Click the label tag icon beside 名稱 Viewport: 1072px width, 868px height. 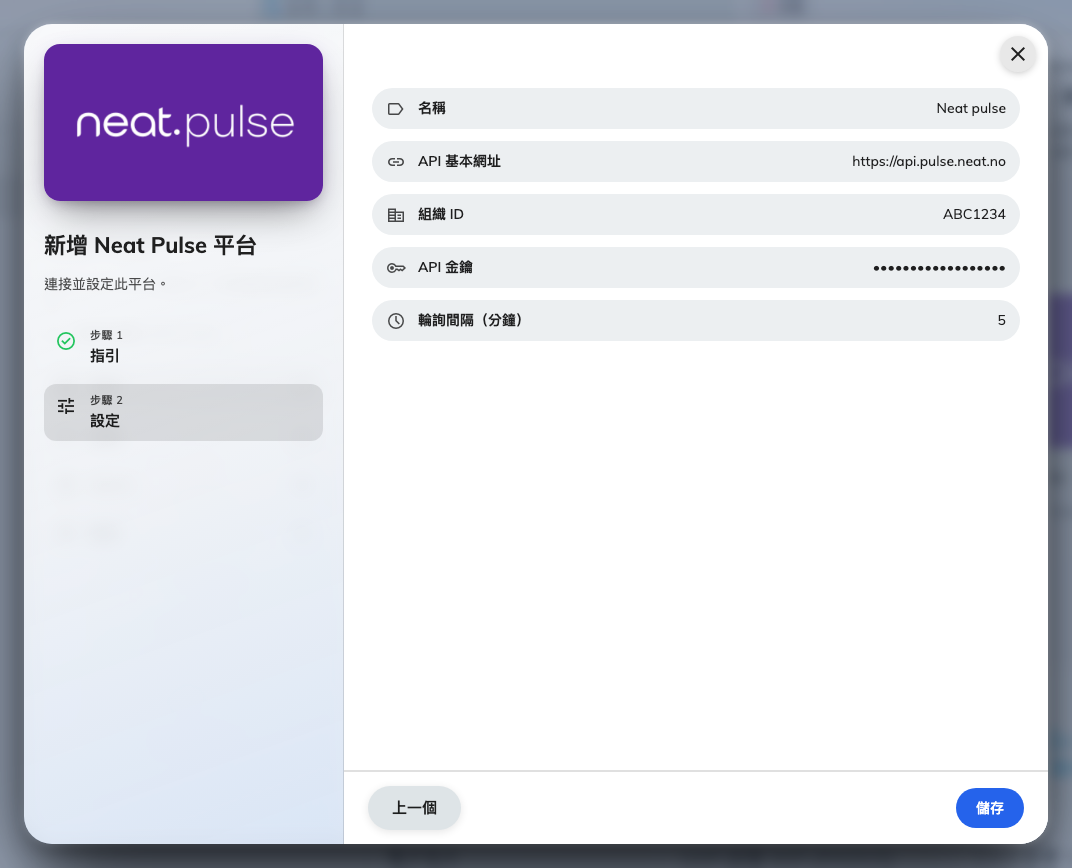click(396, 109)
